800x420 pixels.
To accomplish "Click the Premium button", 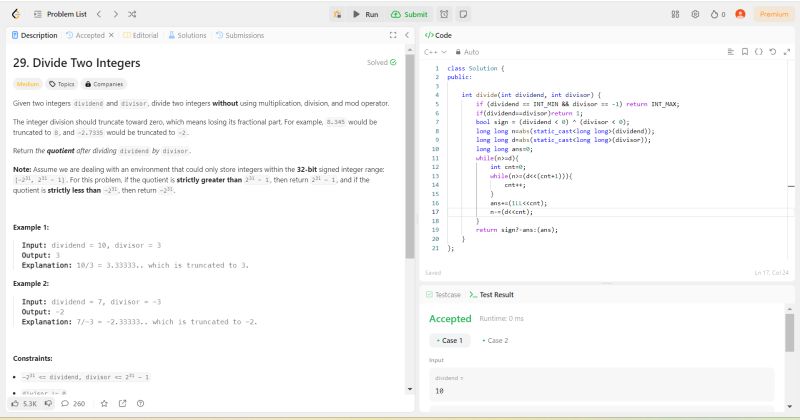I will [774, 14].
